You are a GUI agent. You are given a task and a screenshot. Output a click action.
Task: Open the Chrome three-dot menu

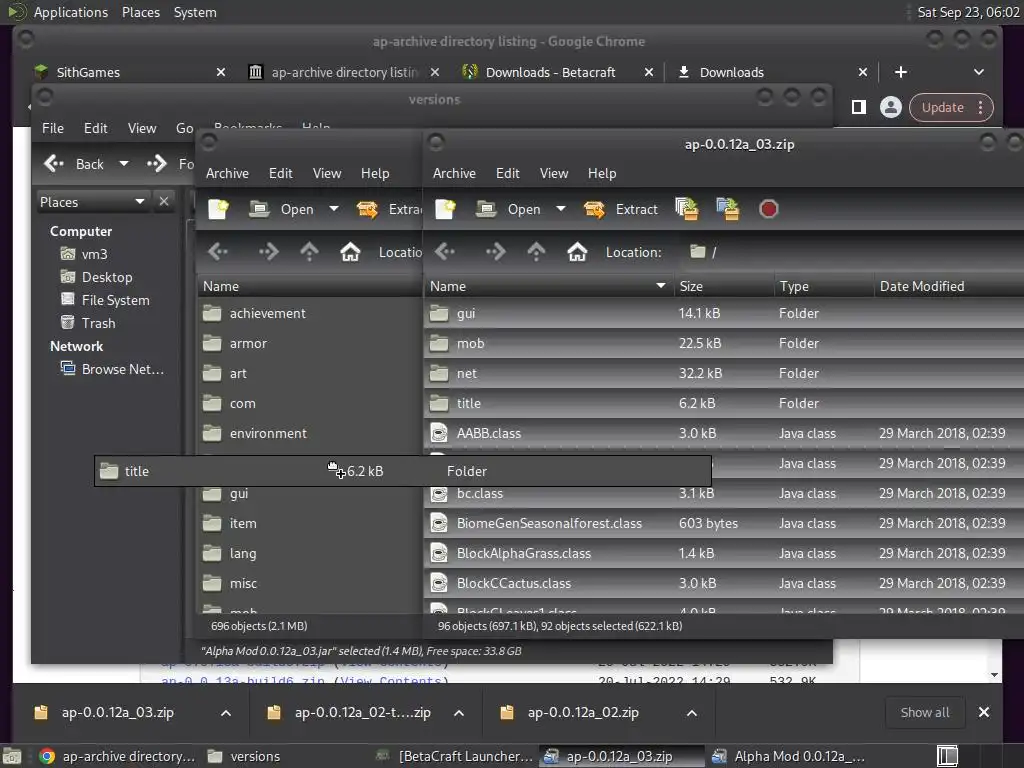click(x=980, y=107)
